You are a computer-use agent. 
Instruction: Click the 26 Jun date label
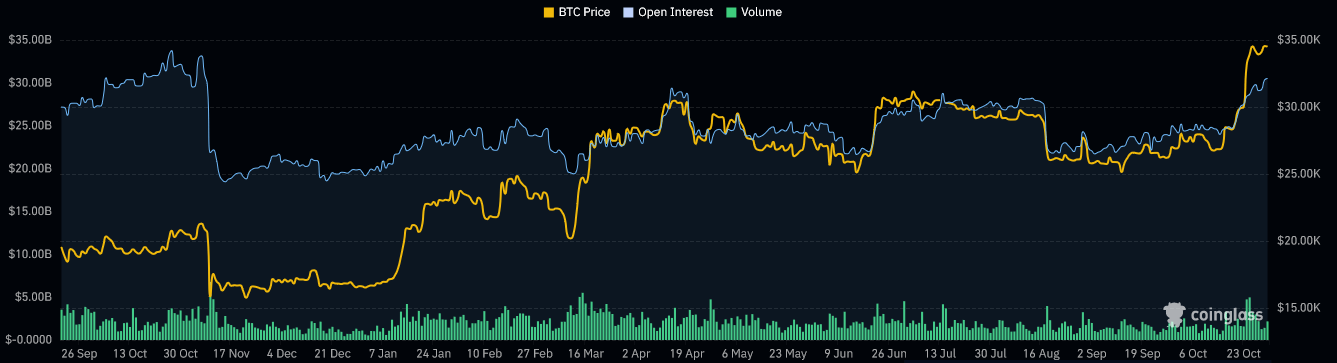tap(889, 354)
